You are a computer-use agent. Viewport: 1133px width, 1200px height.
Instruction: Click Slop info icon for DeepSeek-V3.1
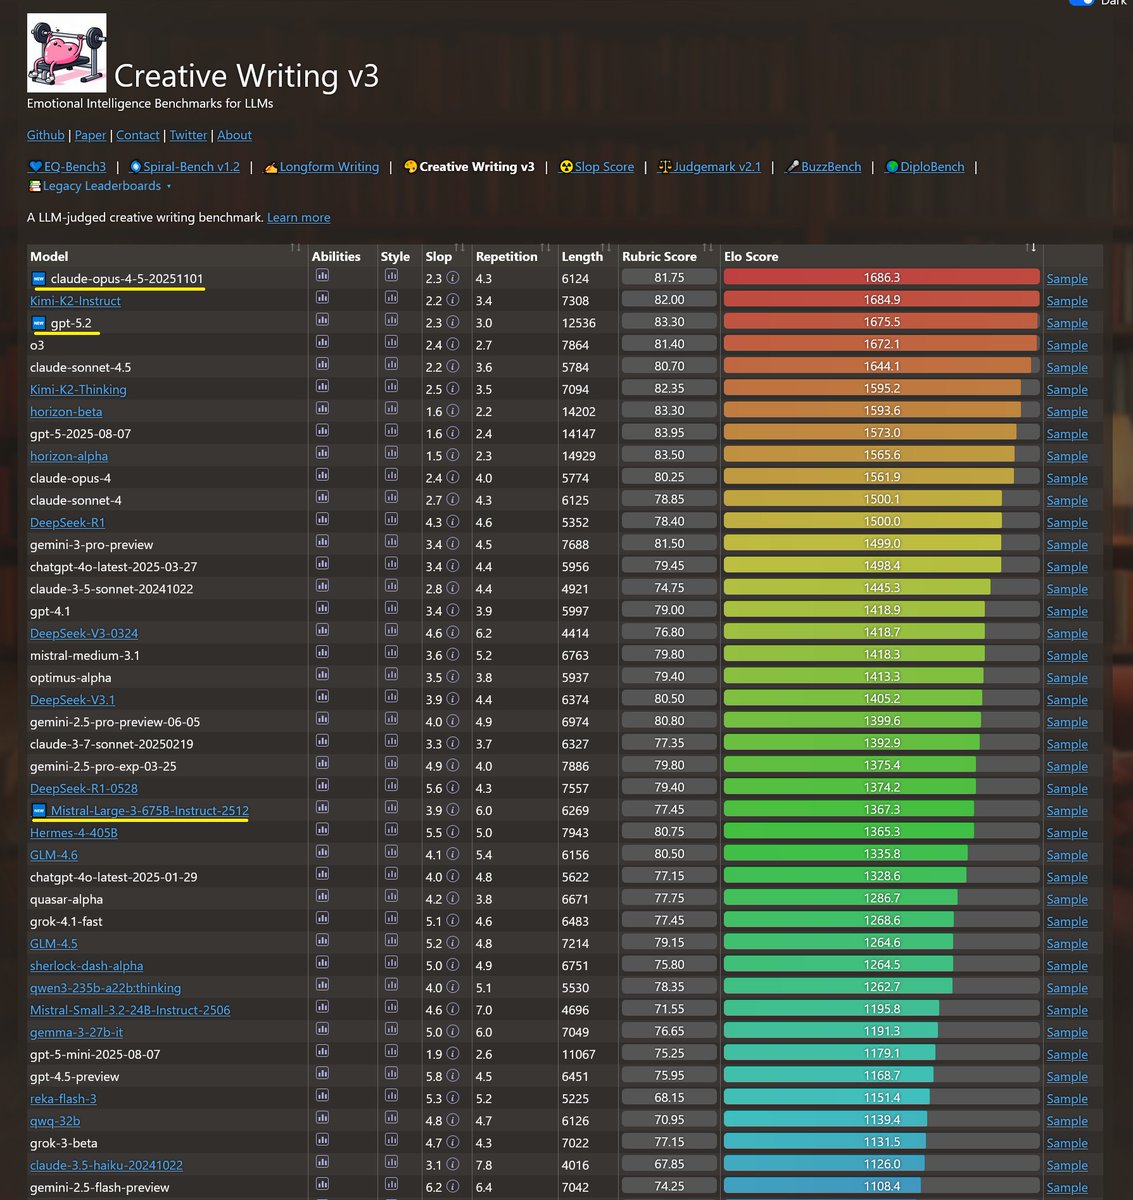tap(452, 699)
